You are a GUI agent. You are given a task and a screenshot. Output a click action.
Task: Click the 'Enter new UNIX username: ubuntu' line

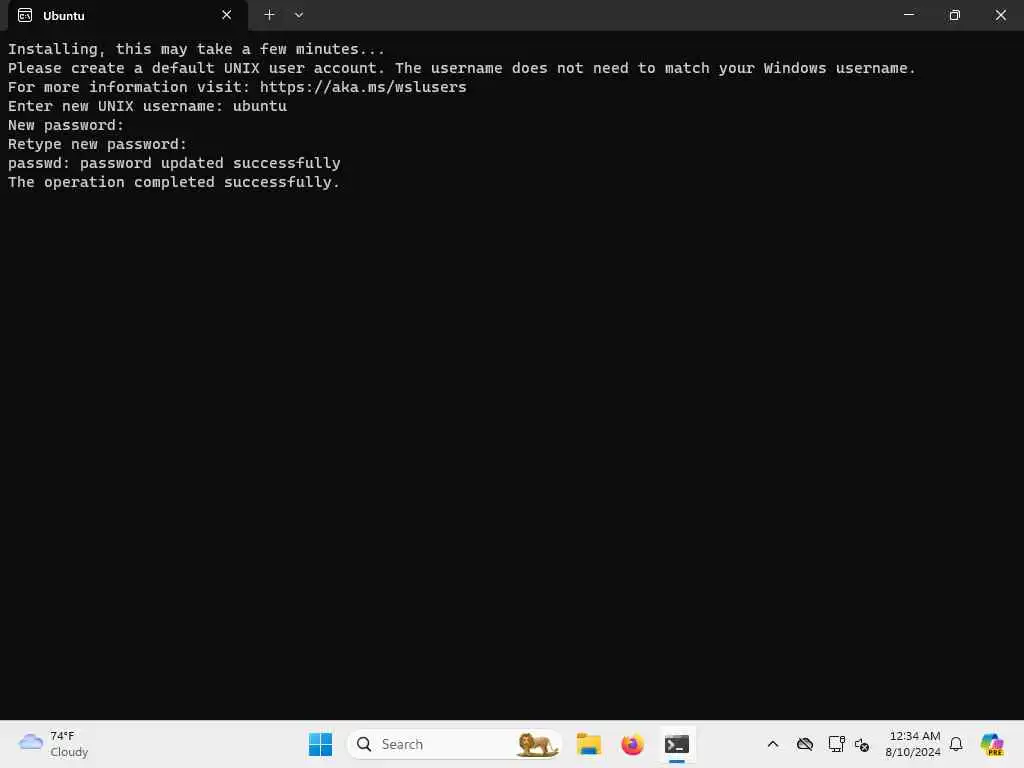click(x=147, y=106)
